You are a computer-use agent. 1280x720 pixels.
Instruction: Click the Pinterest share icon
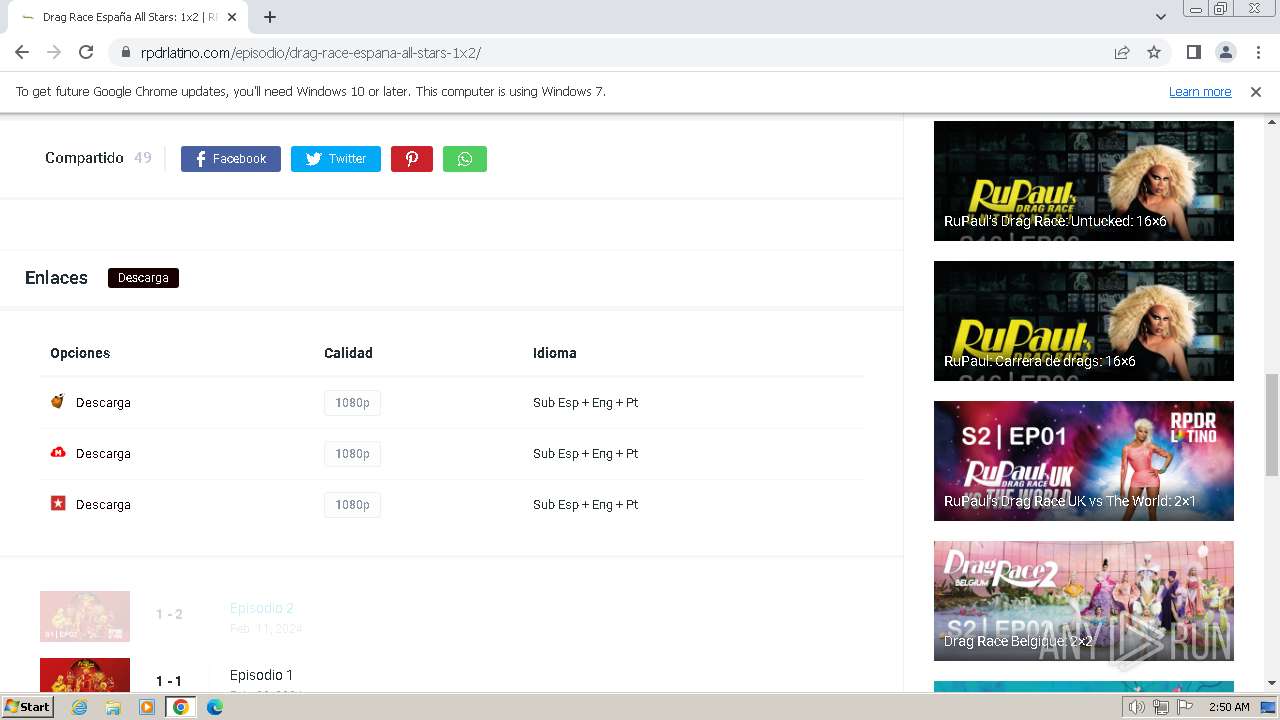tap(411, 159)
